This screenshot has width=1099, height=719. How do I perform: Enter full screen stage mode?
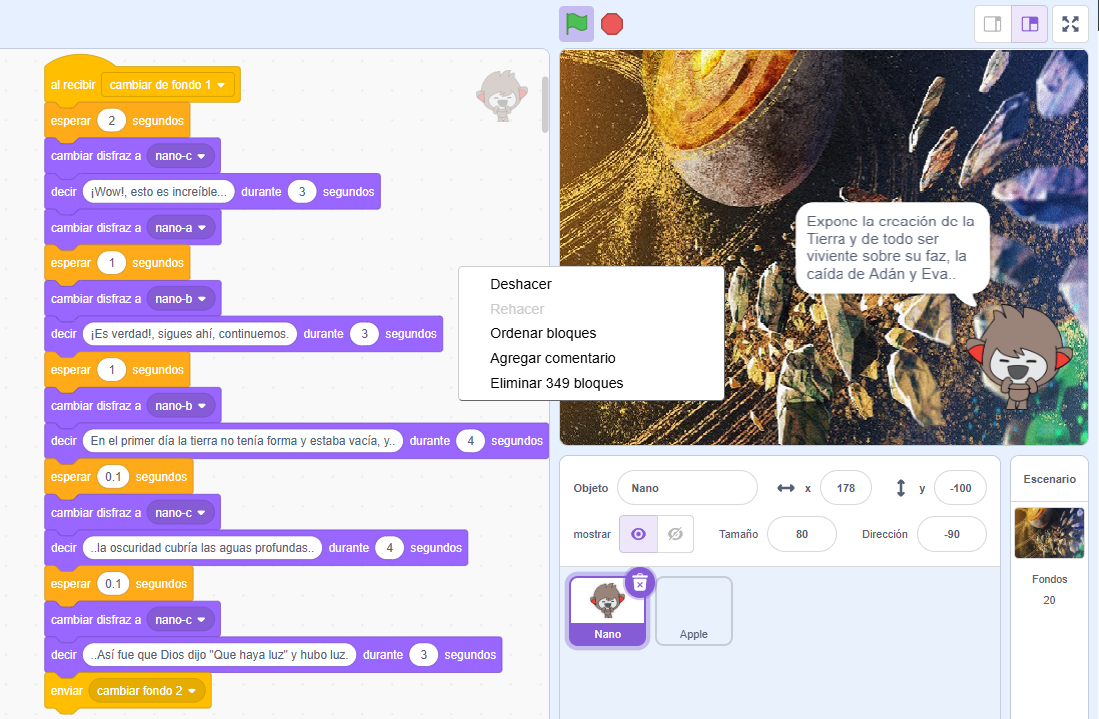(1070, 24)
